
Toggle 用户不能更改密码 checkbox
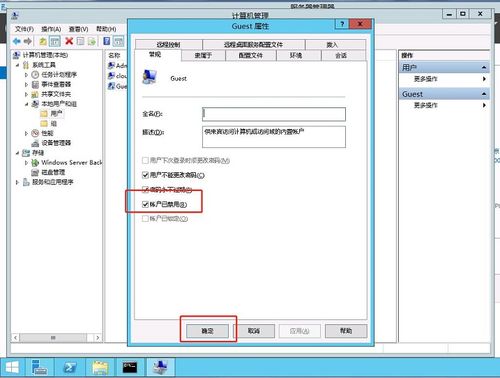tap(145, 175)
